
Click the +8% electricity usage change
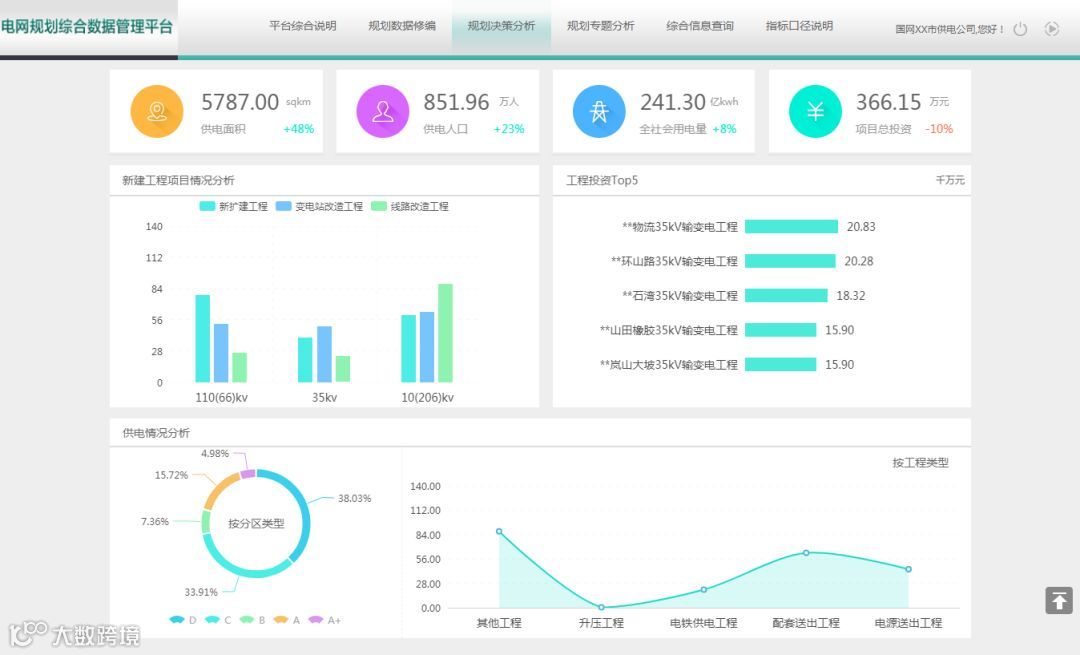pos(725,129)
